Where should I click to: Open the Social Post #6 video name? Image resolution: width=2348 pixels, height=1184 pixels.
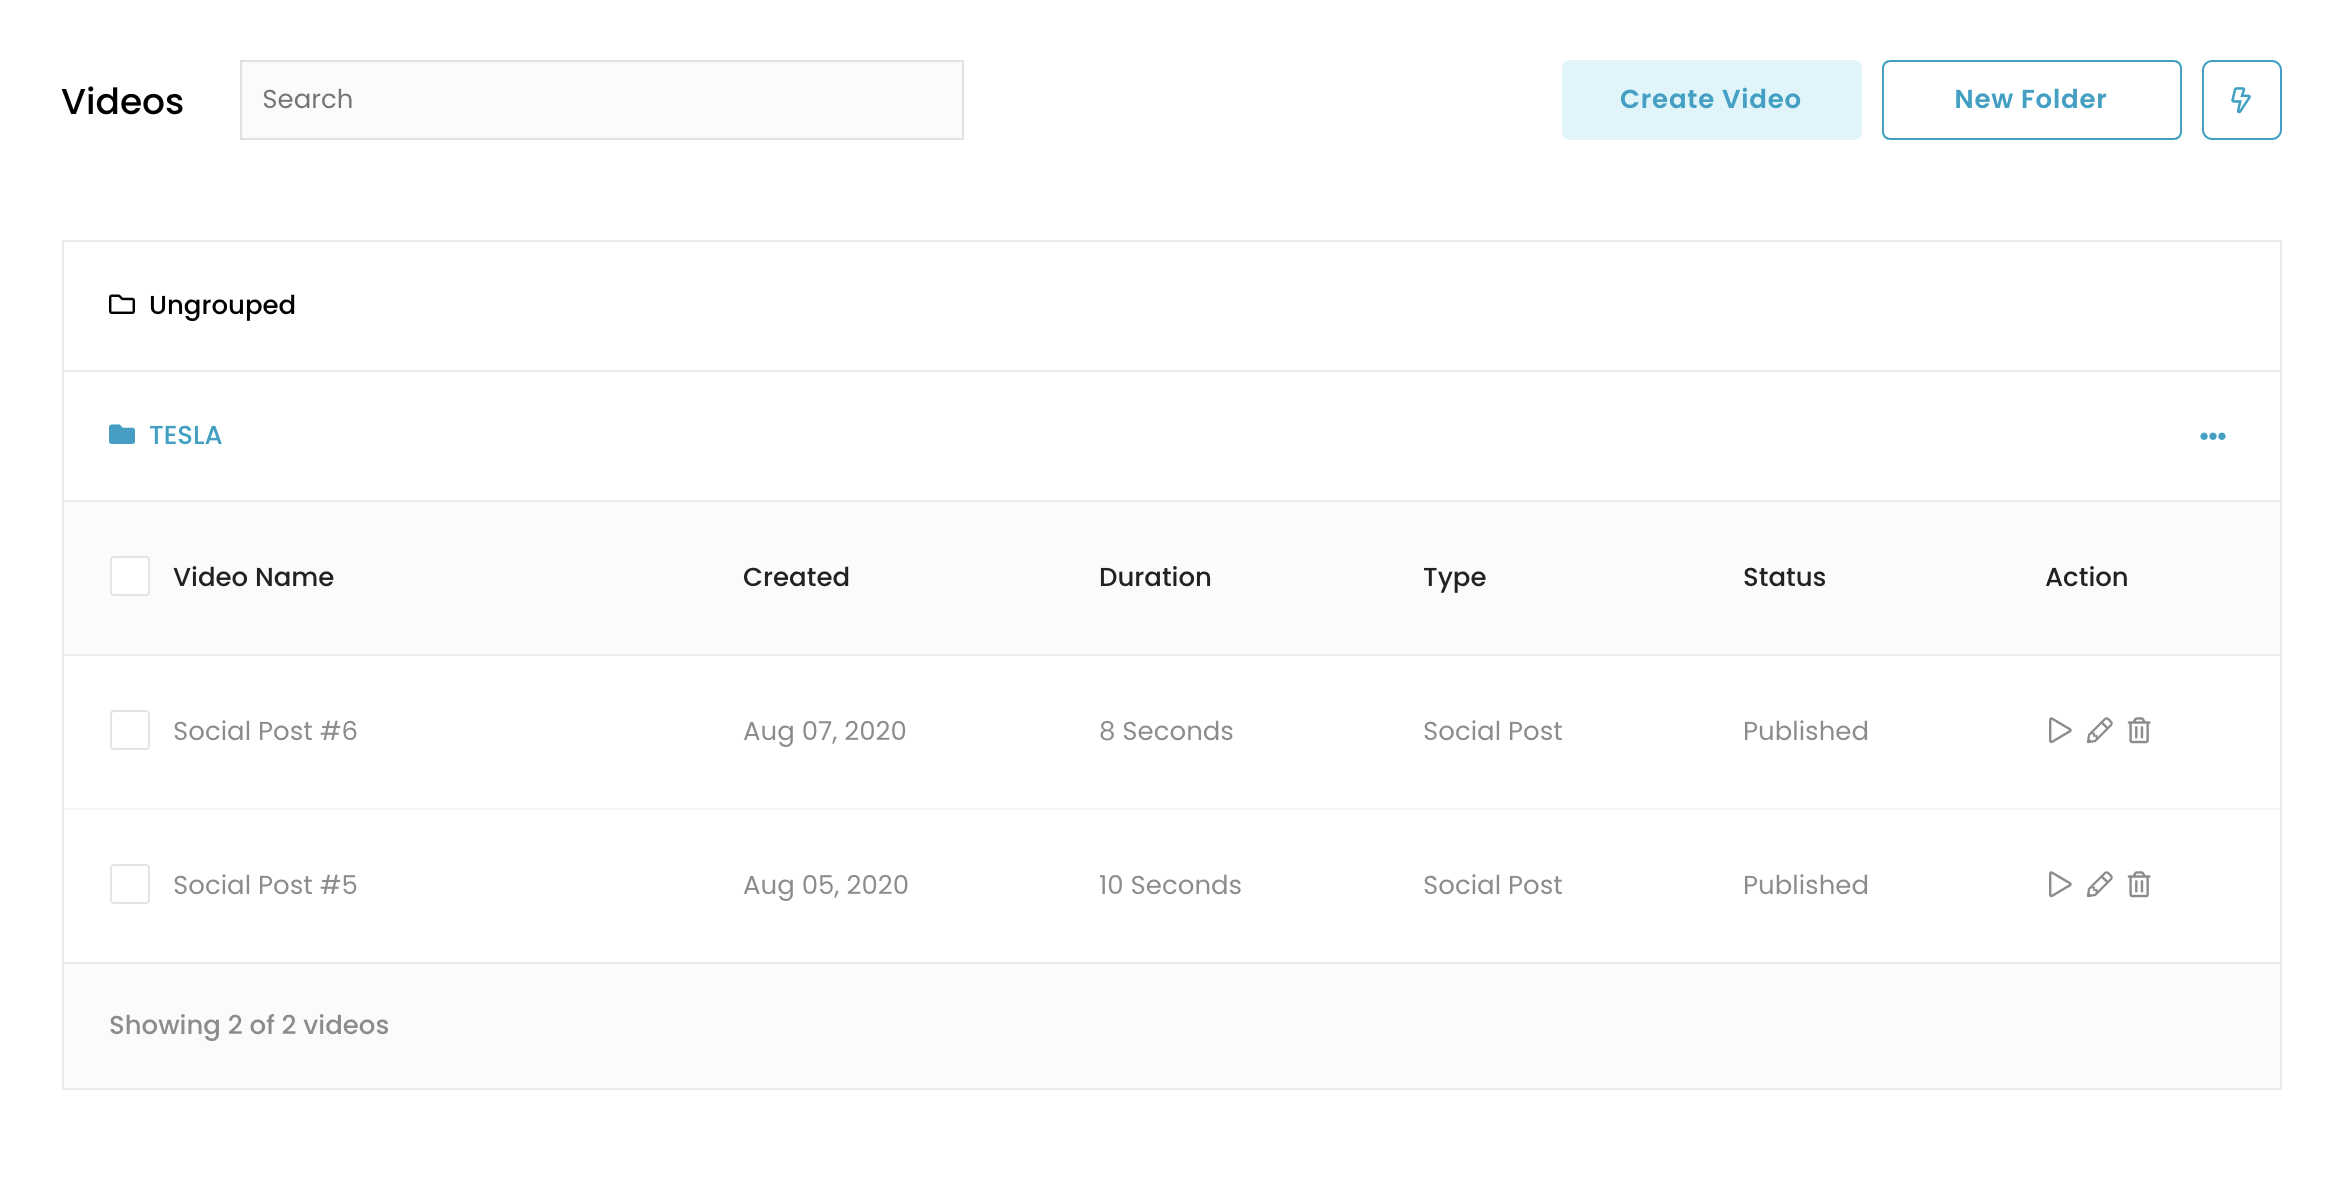[x=265, y=731]
